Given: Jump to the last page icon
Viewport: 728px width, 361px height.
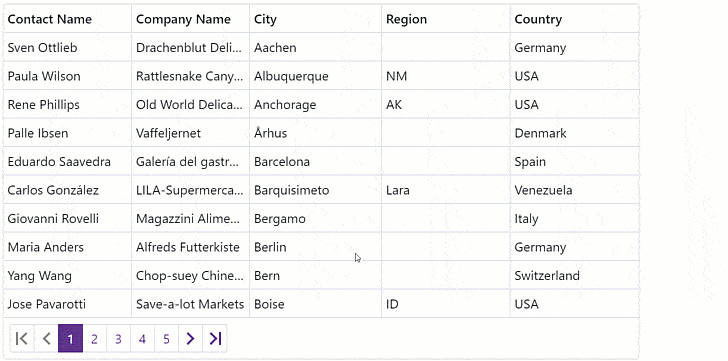Looking at the screenshot, I should click(x=214, y=339).
